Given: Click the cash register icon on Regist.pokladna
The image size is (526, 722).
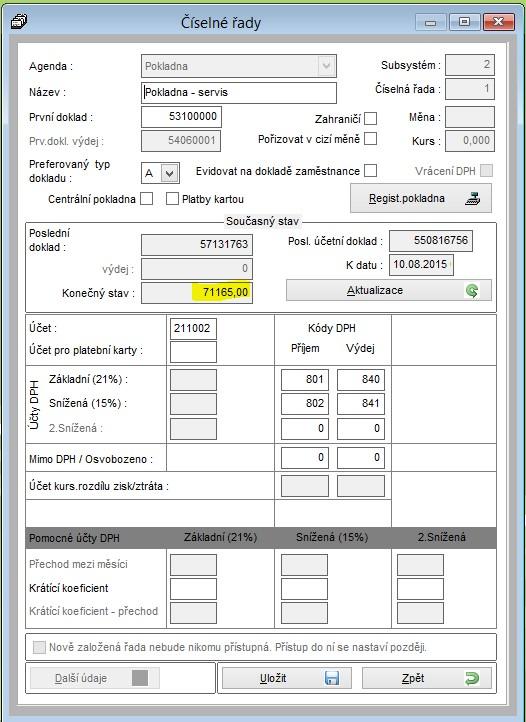Looking at the screenshot, I should coord(472,198).
